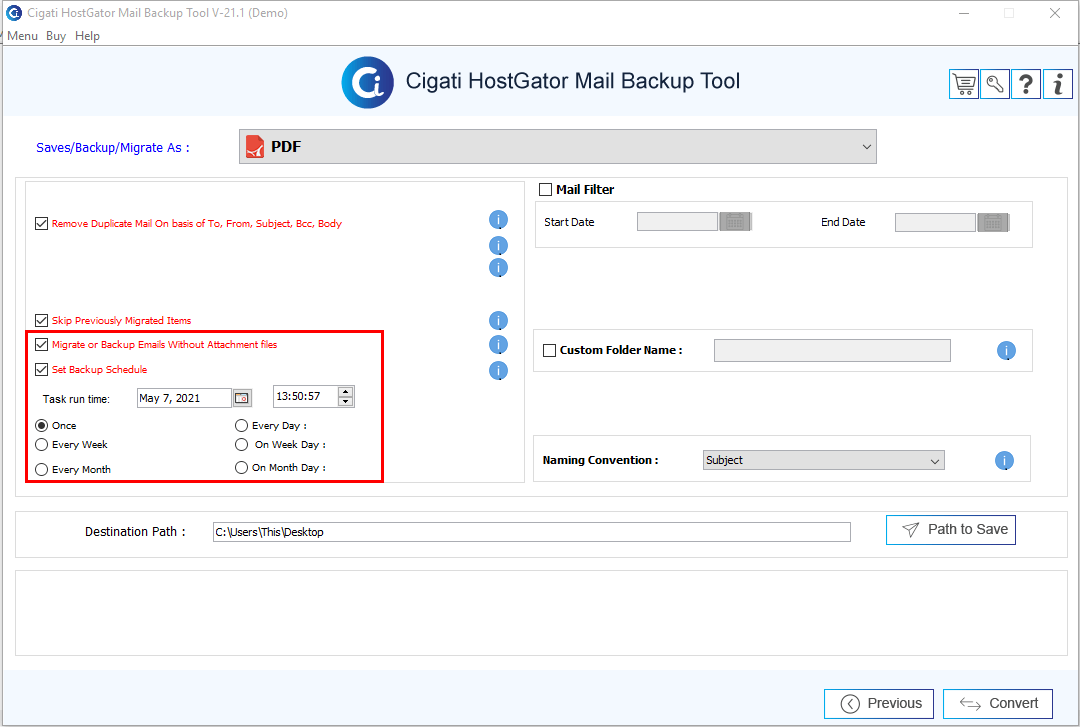
Task: Click the Path to Save button
Action: pyautogui.click(x=951, y=530)
